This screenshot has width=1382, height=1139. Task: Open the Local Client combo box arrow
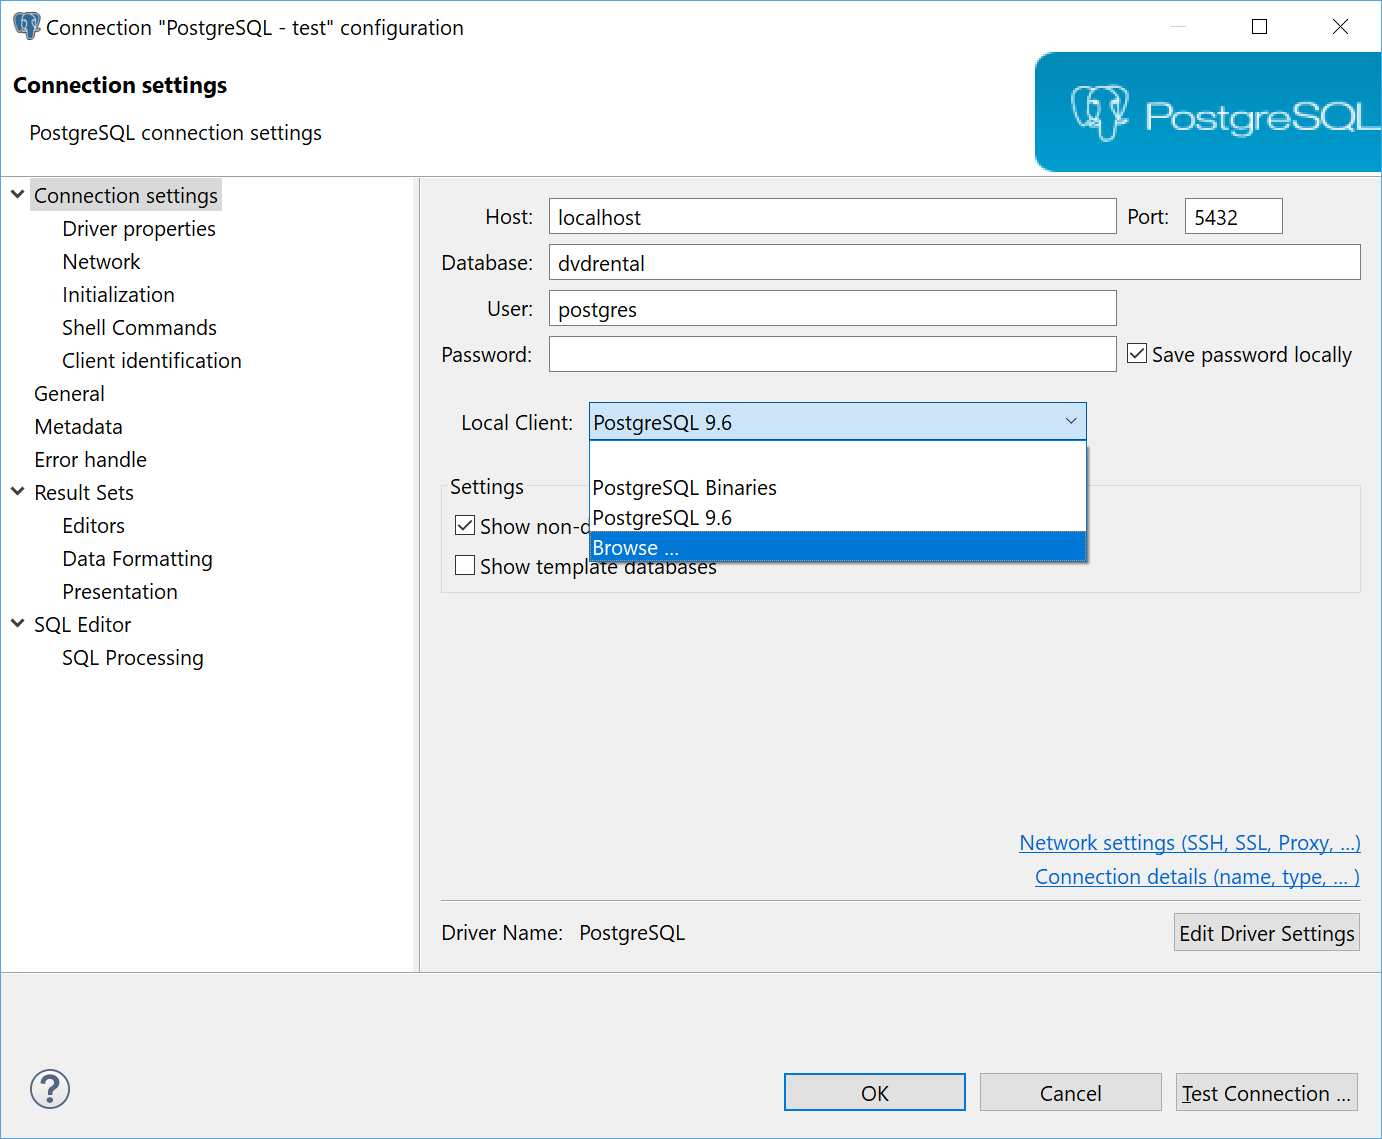click(1070, 422)
